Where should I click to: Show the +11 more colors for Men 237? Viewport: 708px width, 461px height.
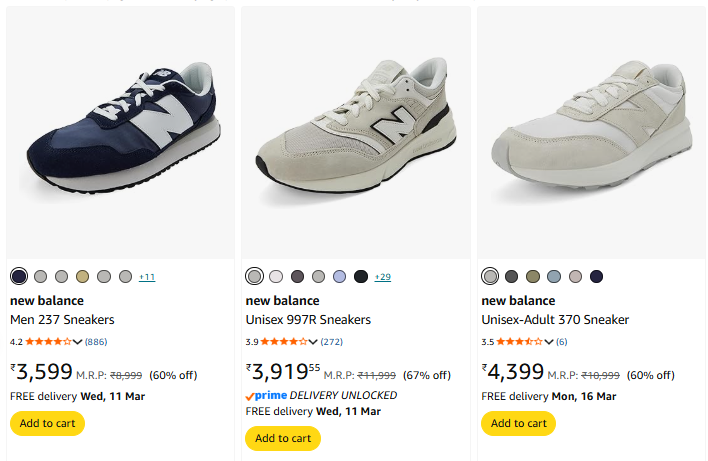tap(147, 276)
